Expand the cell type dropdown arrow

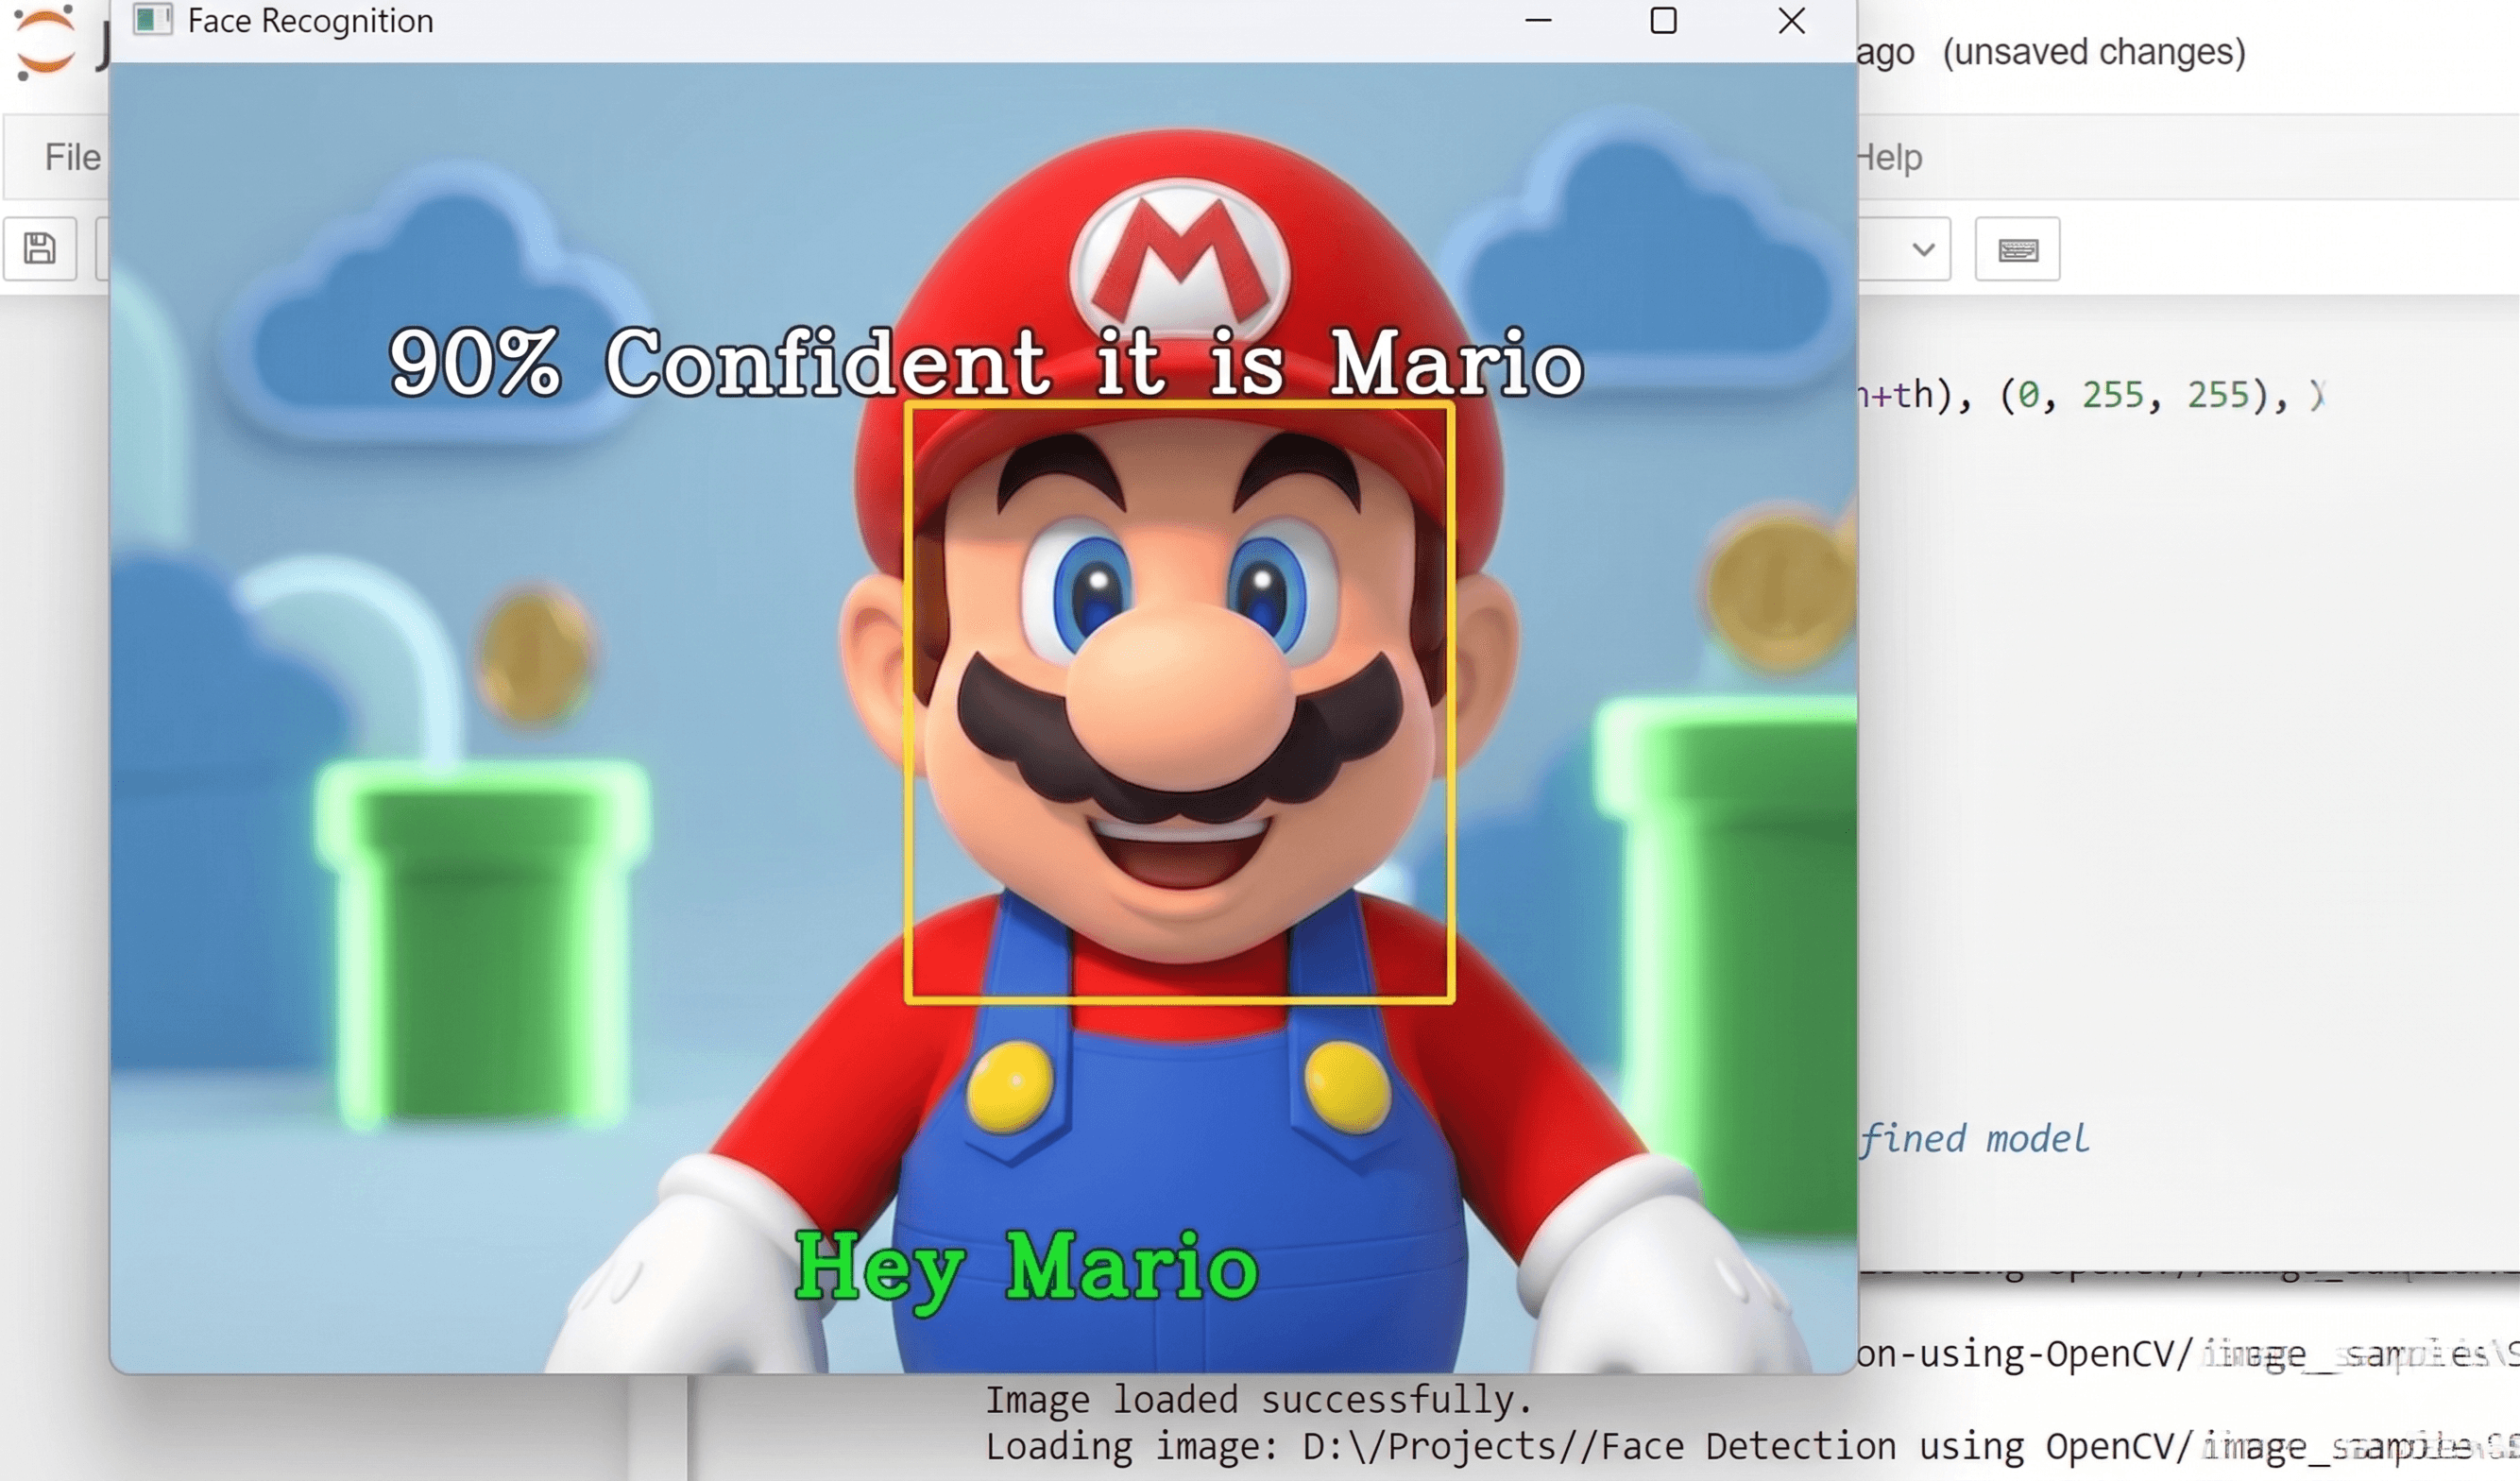(x=1923, y=249)
